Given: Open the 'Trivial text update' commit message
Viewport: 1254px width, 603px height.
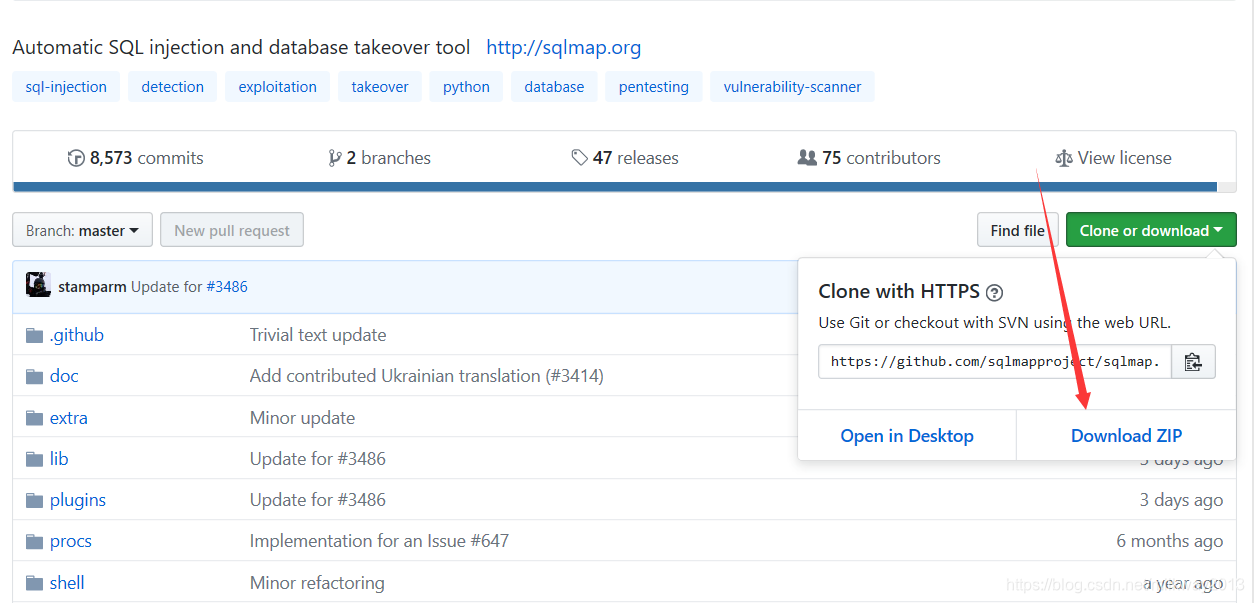Looking at the screenshot, I should 318,335.
